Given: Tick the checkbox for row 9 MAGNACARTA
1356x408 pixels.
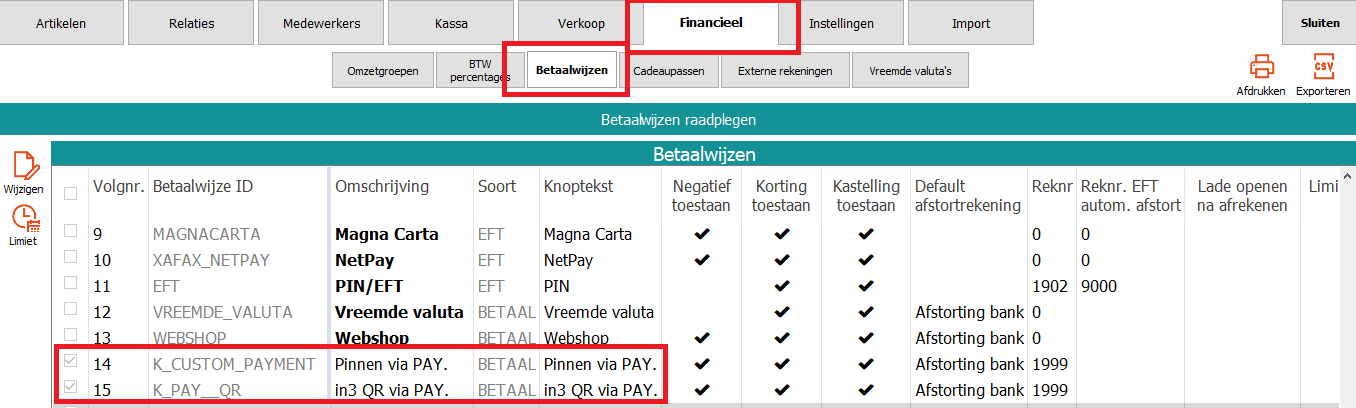Looking at the screenshot, I should click(x=69, y=234).
